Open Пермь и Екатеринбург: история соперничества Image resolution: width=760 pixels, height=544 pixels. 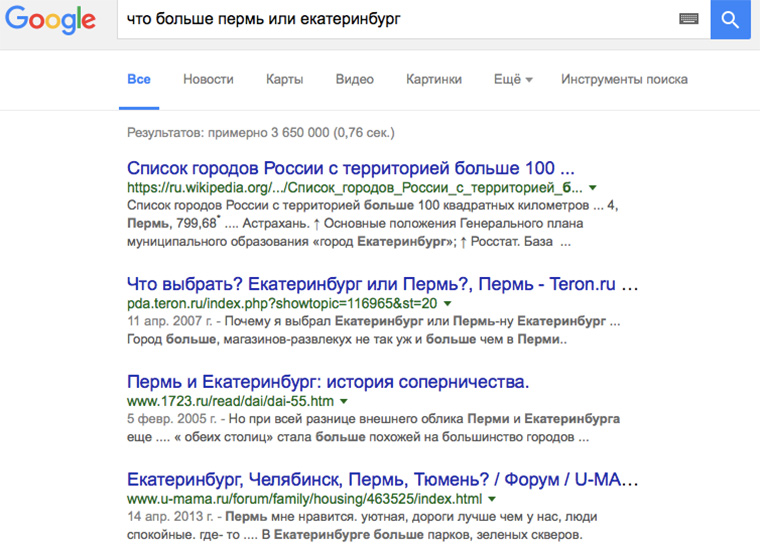click(328, 382)
